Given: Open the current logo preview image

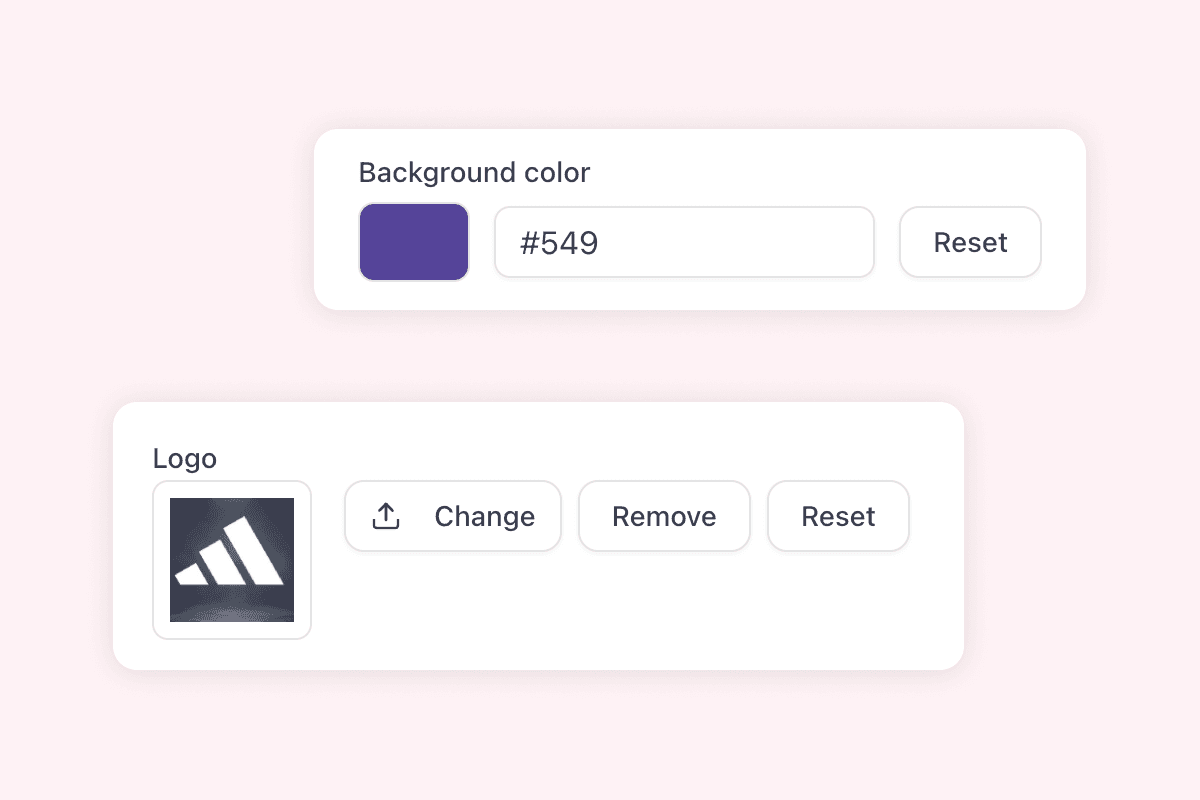Looking at the screenshot, I should 232,559.
